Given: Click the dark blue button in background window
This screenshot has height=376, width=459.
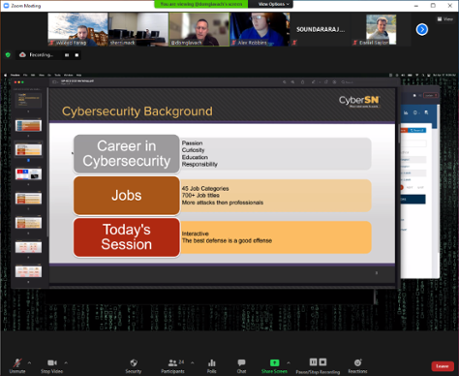Looking at the screenshot, I should tap(413, 199).
